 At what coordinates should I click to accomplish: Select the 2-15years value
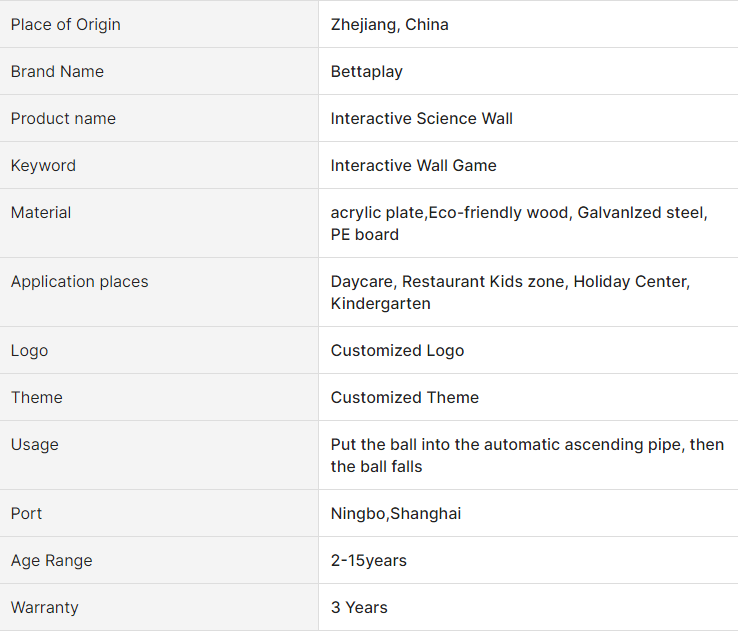coord(369,560)
